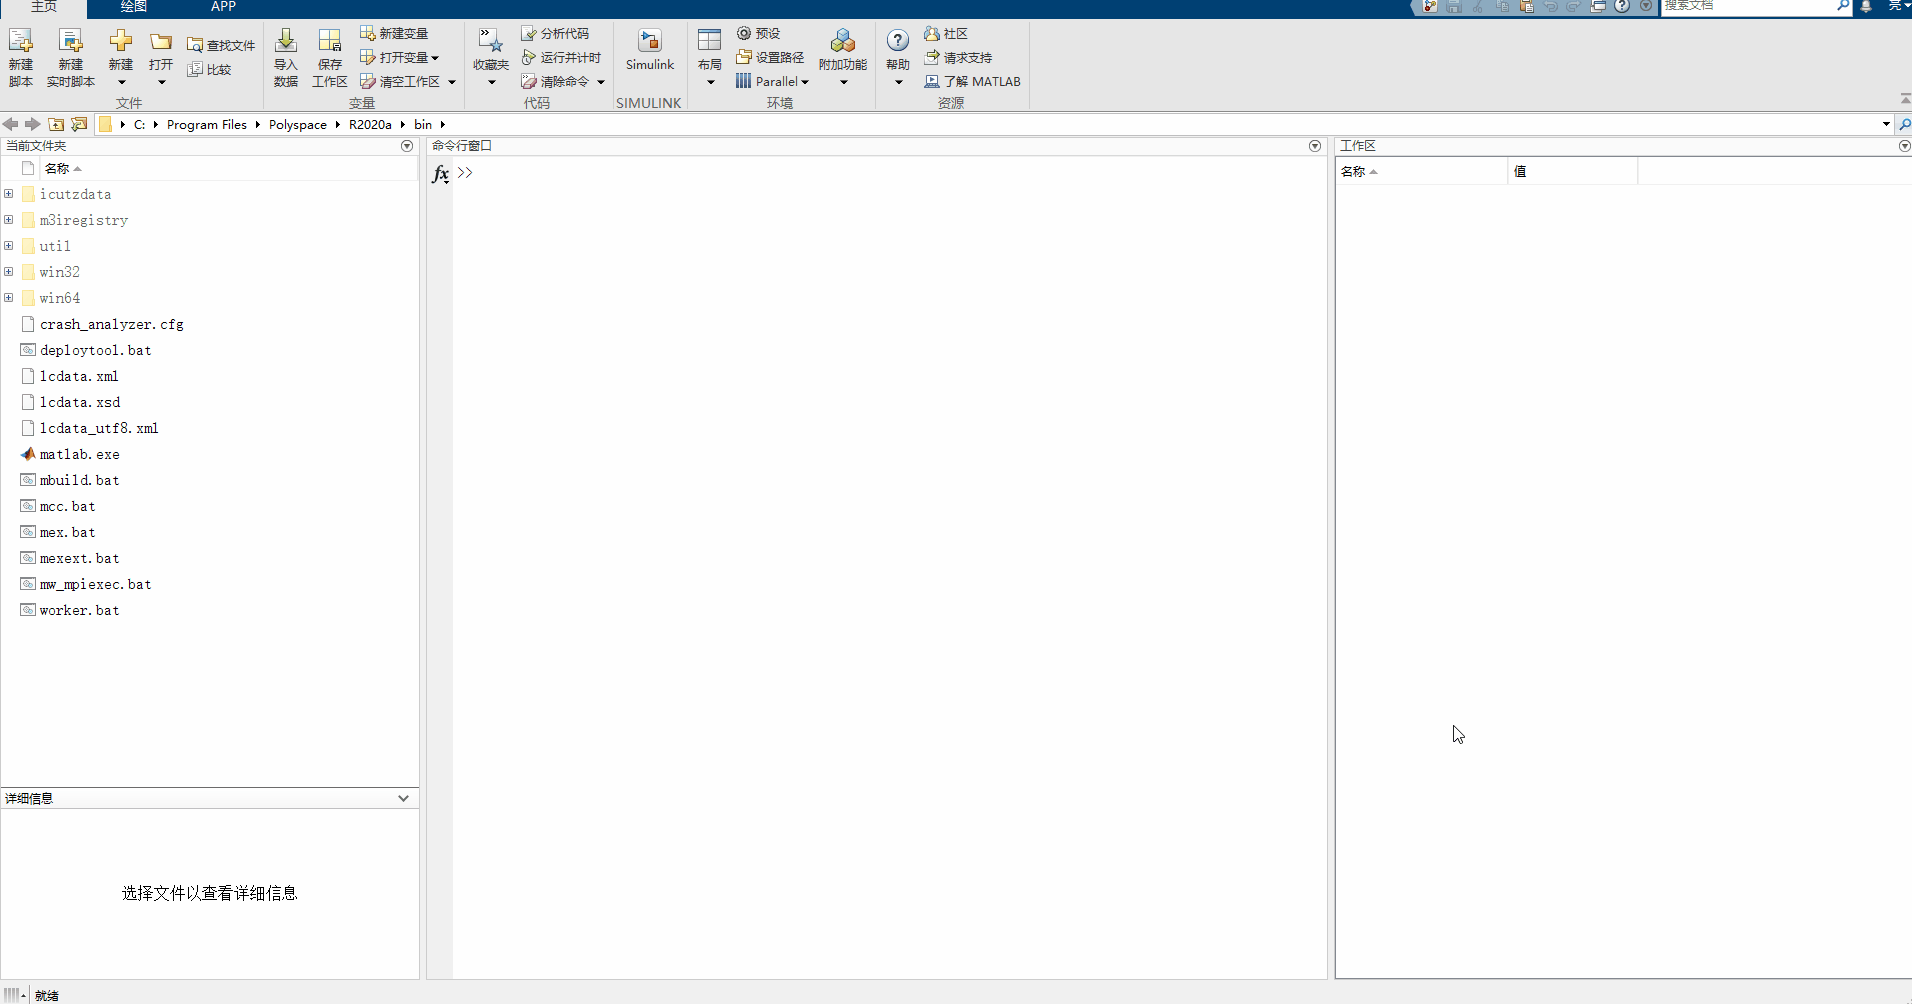Open 了解 MATLAB learning resources
The image size is (1912, 1004).
coord(973,81)
